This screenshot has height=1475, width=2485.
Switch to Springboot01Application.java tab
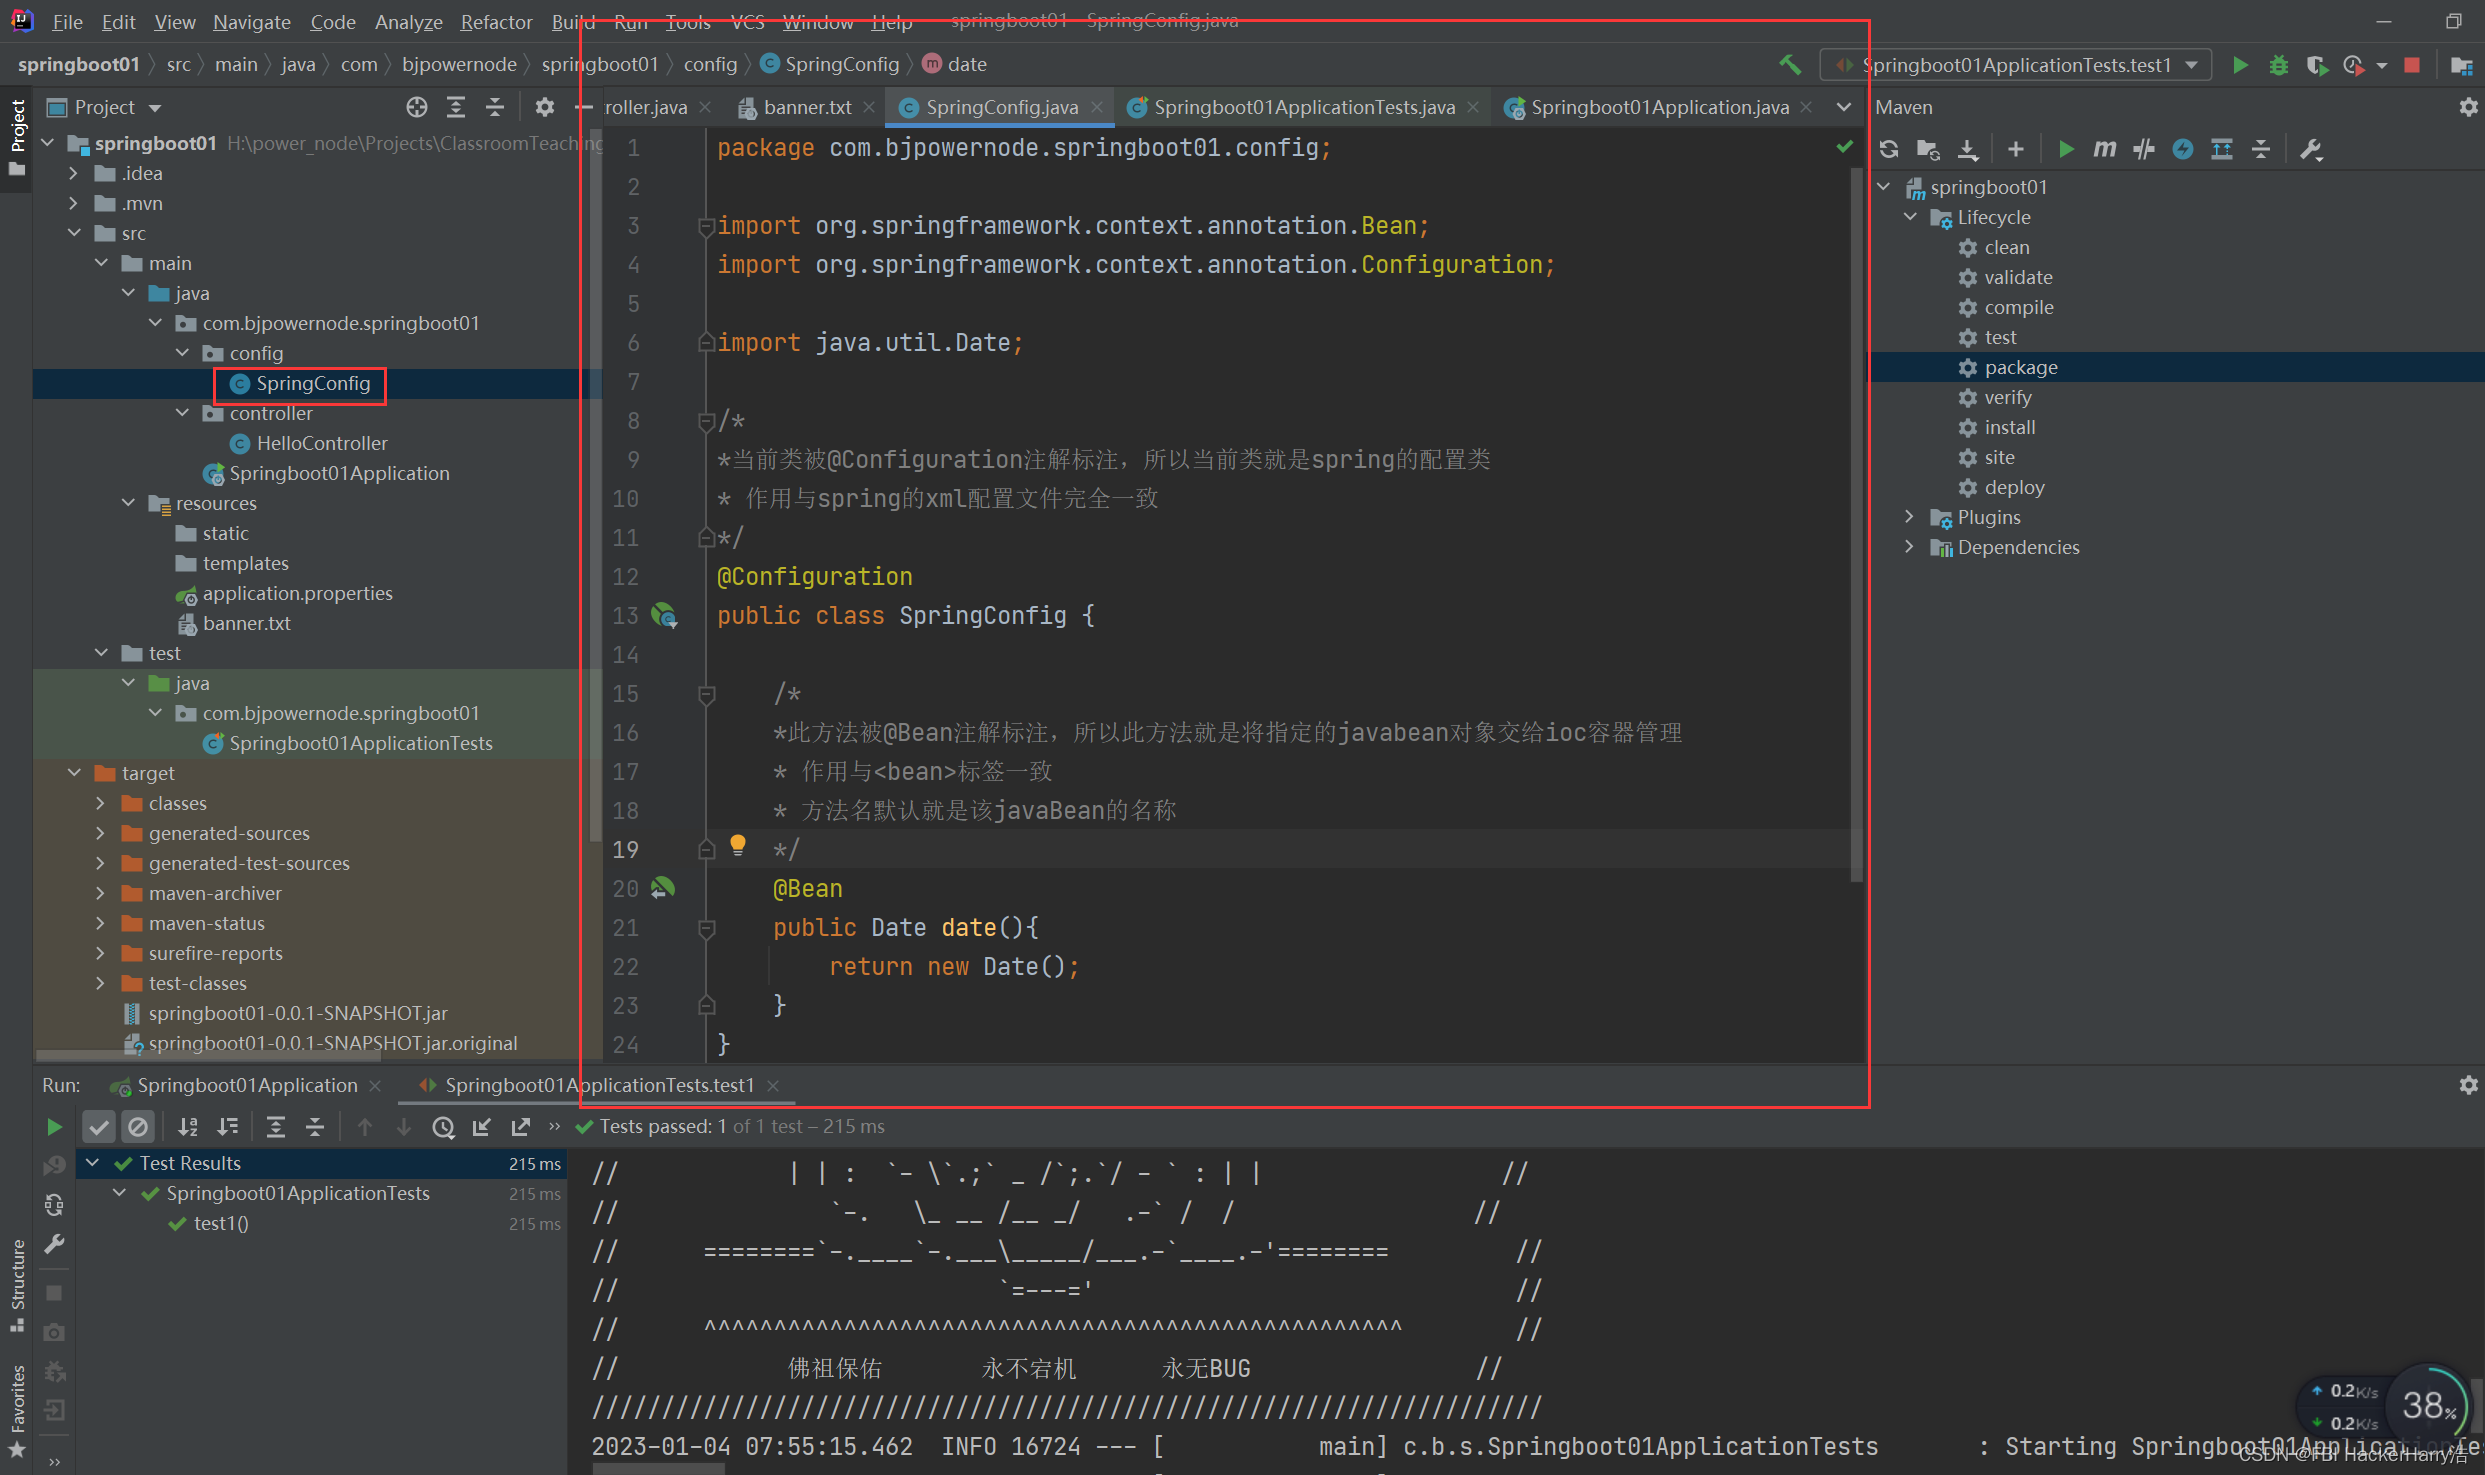tap(1658, 107)
